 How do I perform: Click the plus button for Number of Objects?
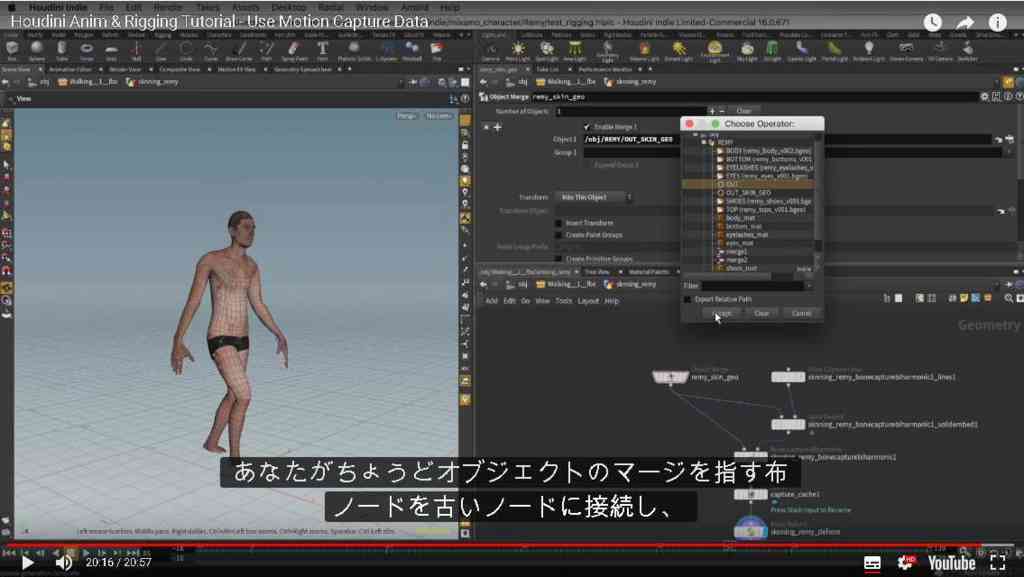[712, 111]
